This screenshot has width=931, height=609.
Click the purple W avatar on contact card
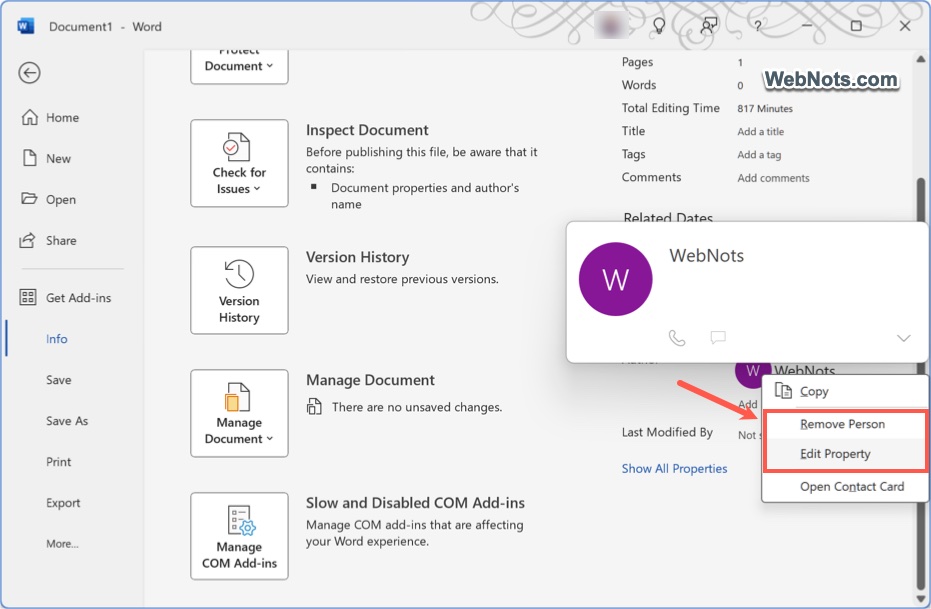click(x=615, y=279)
